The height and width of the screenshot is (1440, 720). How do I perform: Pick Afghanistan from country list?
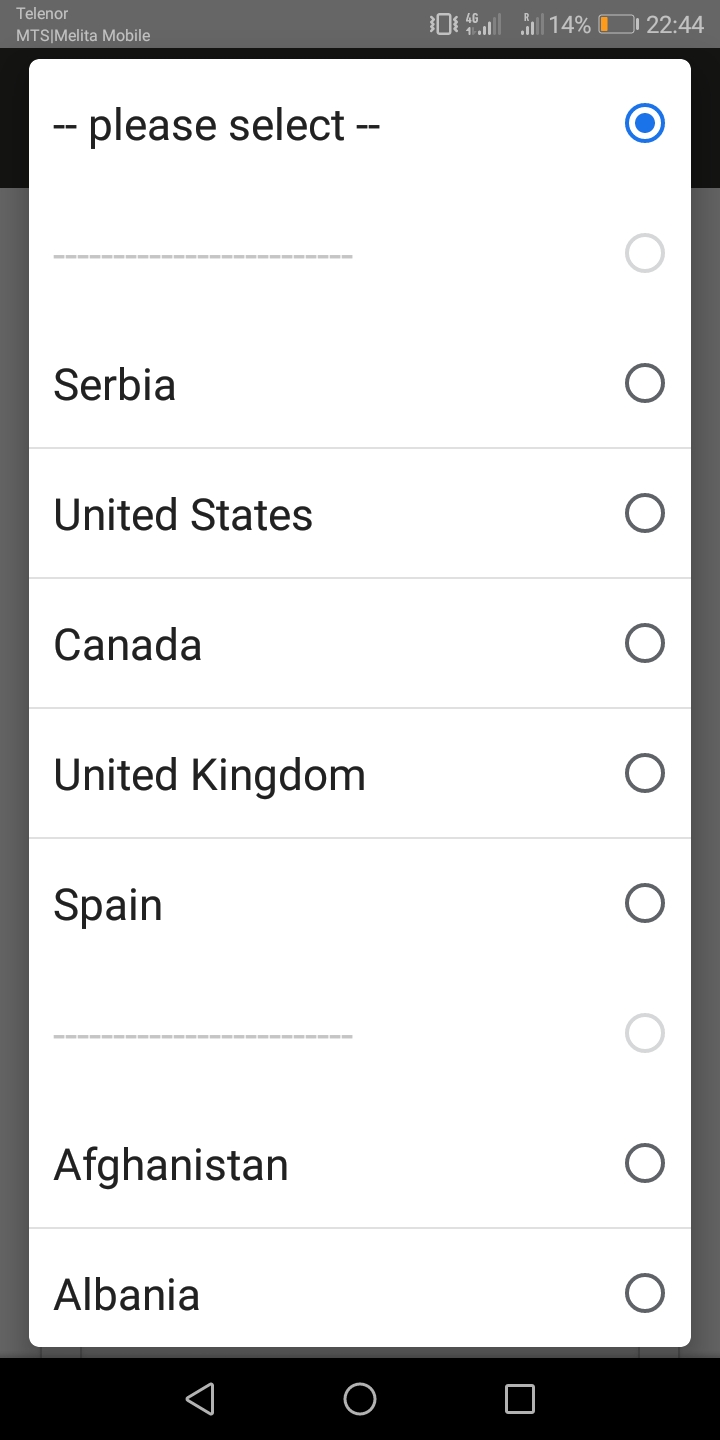tap(360, 1163)
